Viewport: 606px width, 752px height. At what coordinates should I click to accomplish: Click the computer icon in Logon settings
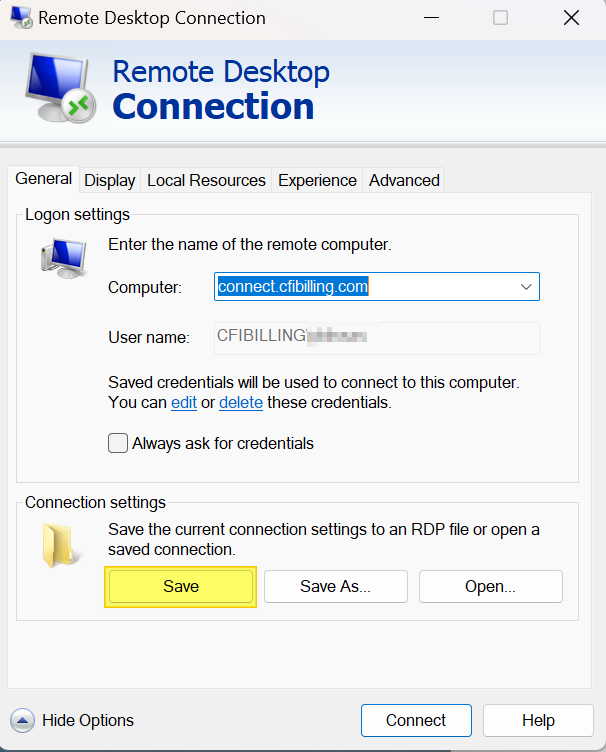[x=64, y=258]
